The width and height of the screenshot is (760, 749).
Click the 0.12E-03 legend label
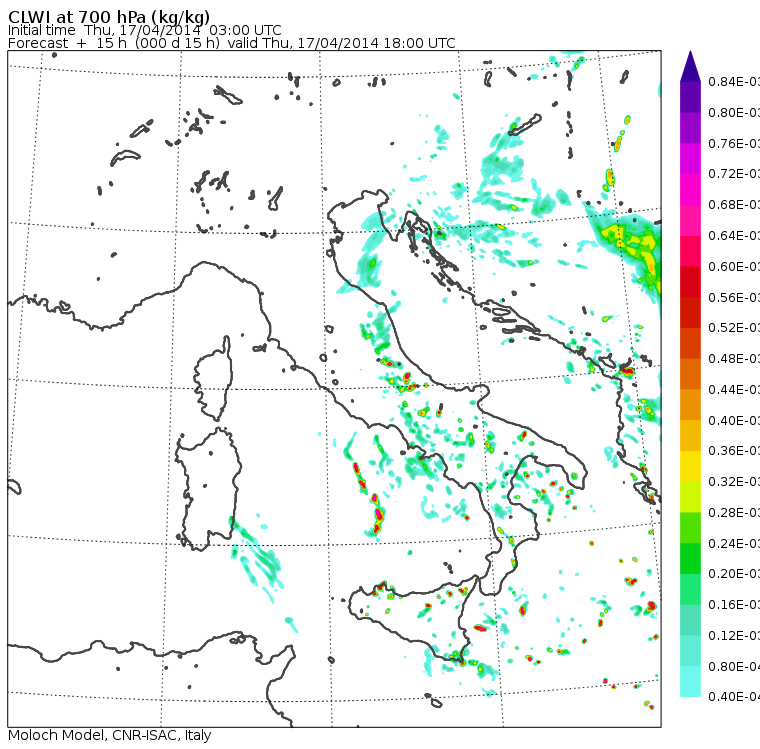734,636
